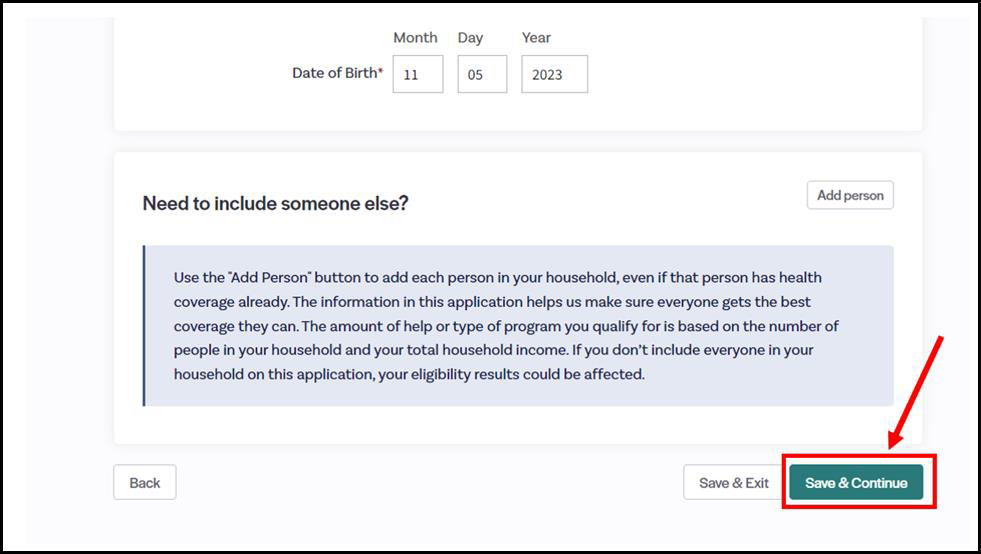Click the red arrow annotation
981x554 pixels.
[x=915, y=392]
